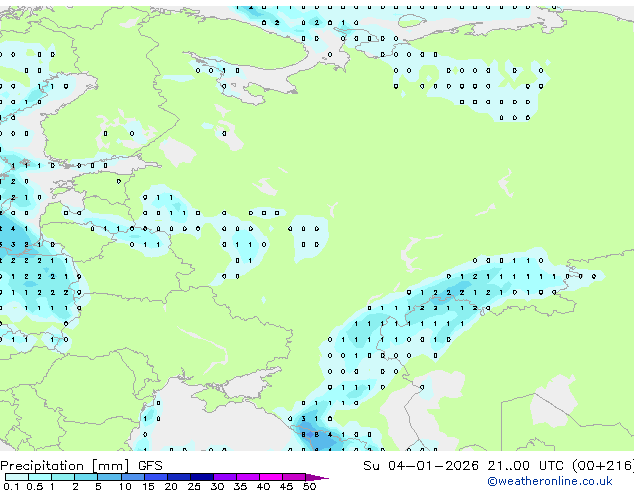Click the '50' legend scale label
The height and width of the screenshot is (490, 634).
[309, 486]
